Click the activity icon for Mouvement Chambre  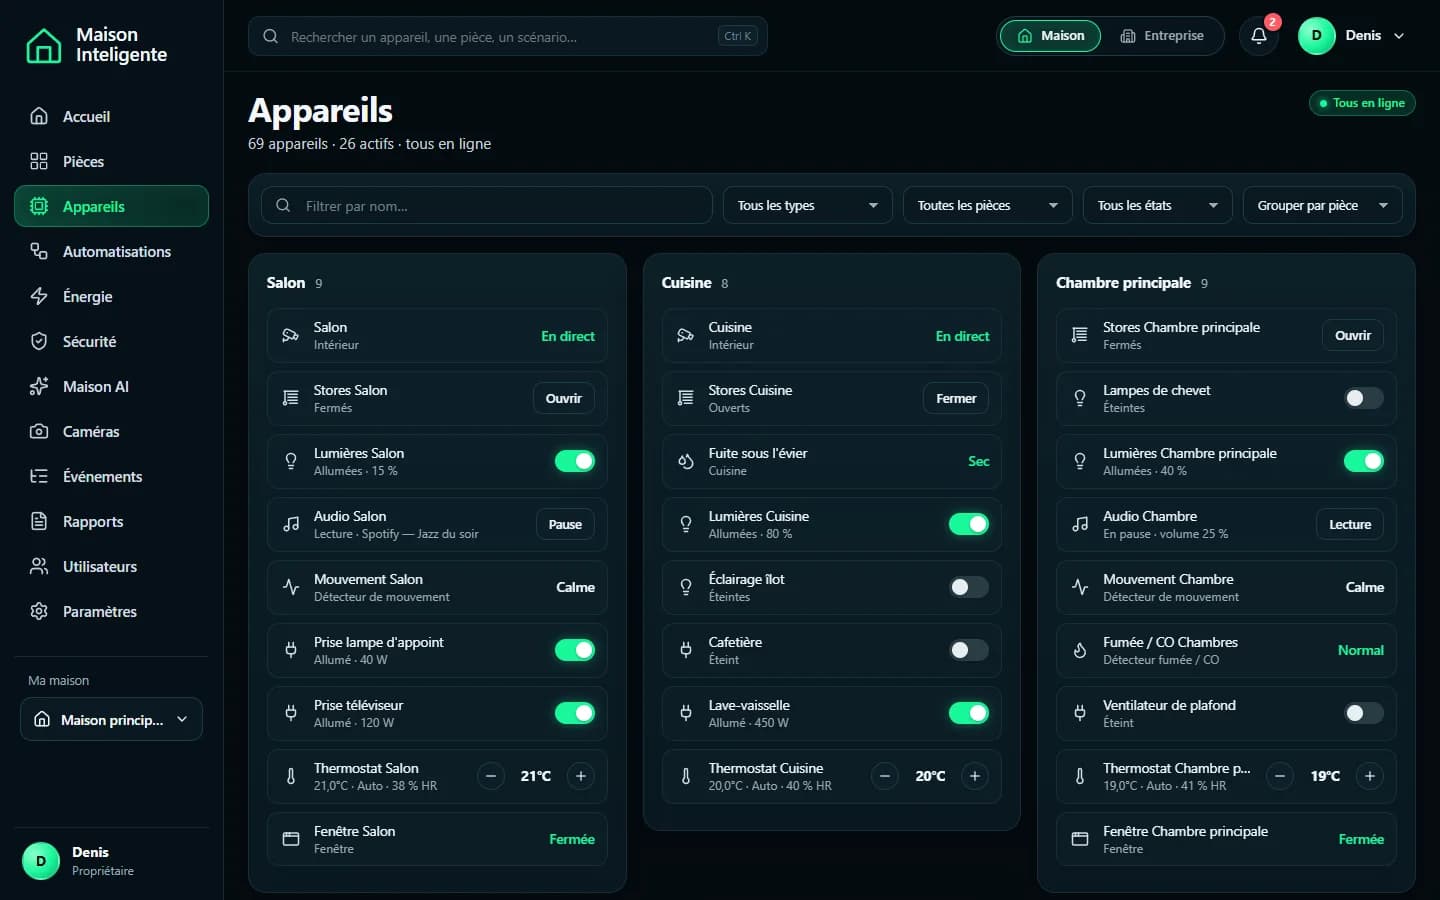click(x=1080, y=587)
